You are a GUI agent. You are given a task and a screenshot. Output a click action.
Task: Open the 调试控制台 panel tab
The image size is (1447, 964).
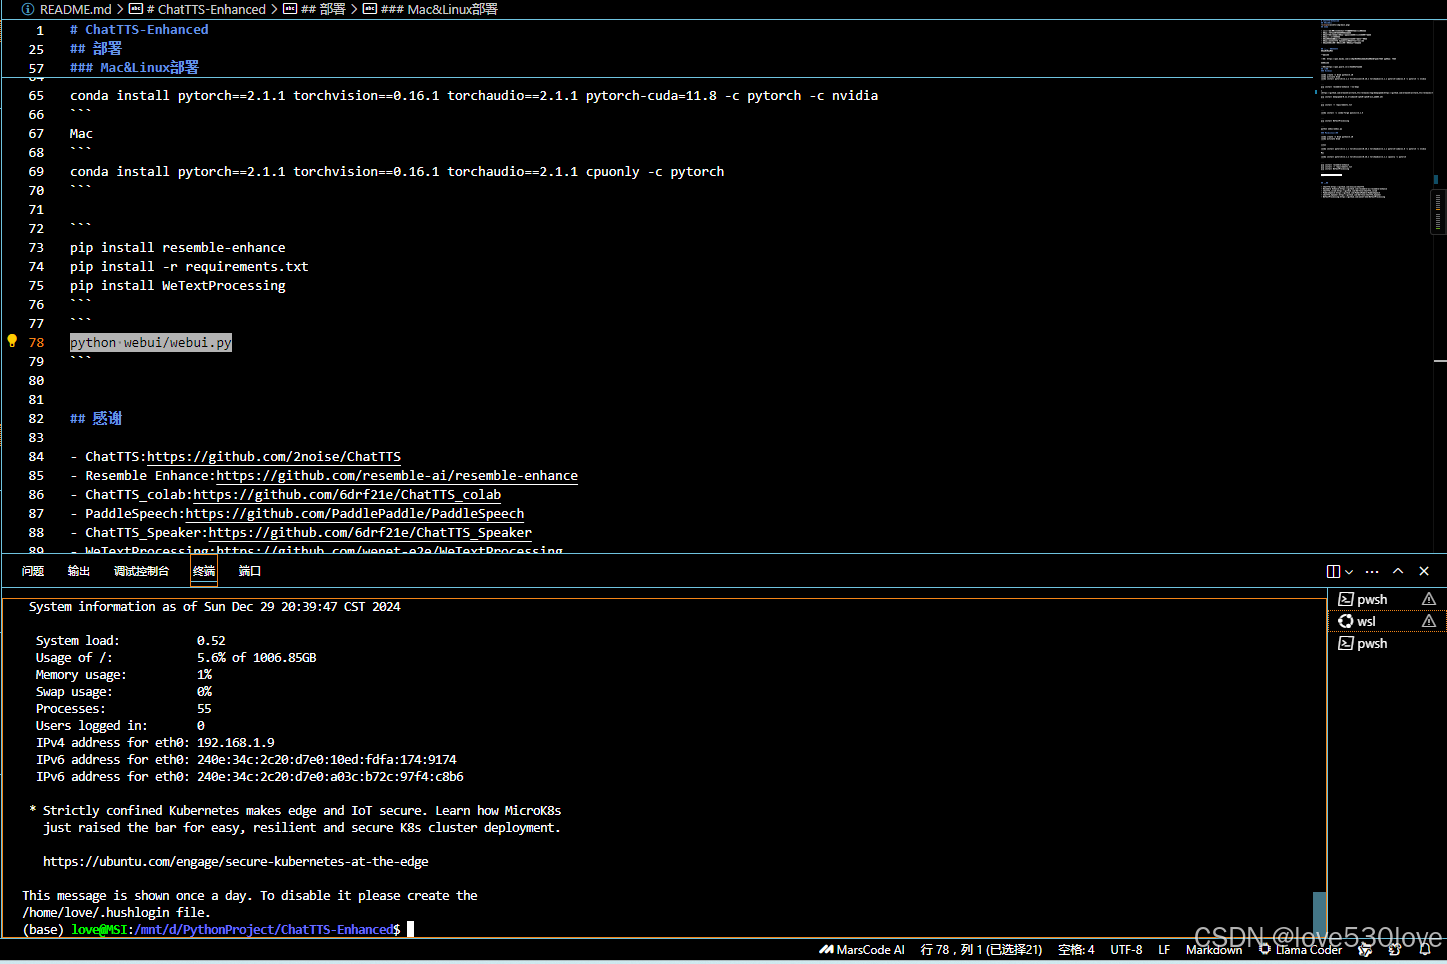pos(141,571)
